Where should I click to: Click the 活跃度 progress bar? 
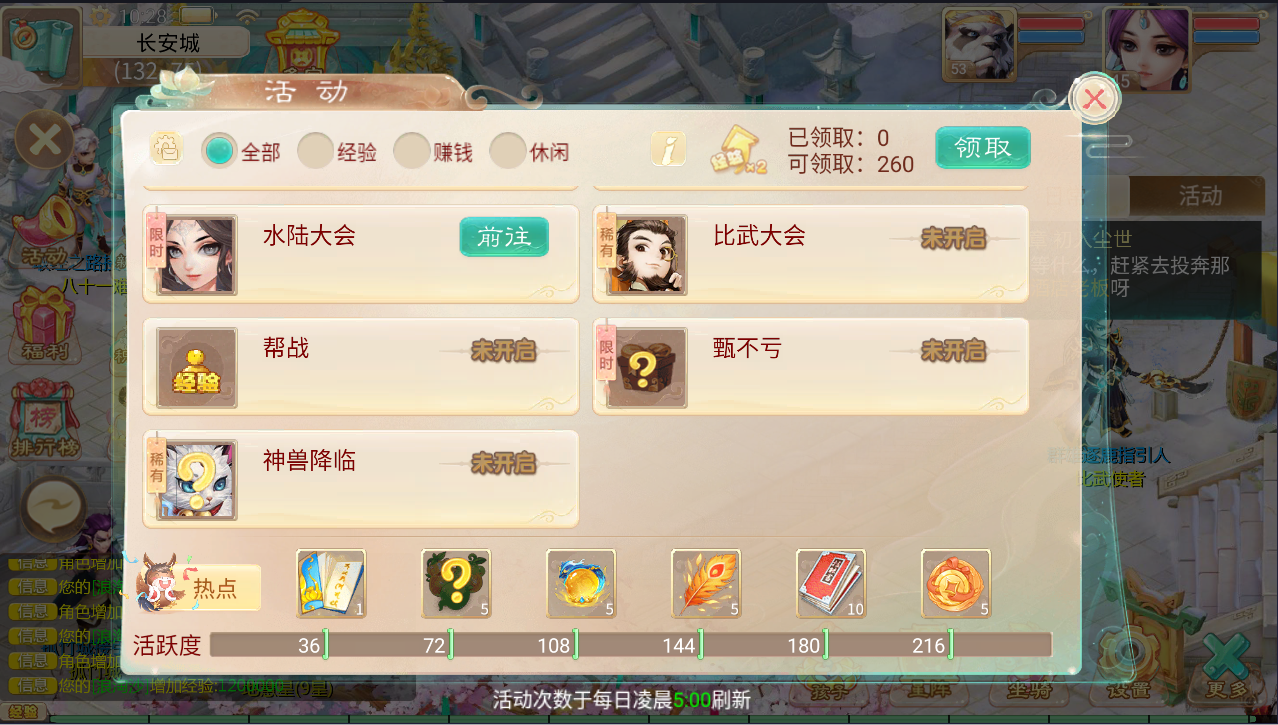tap(631, 645)
